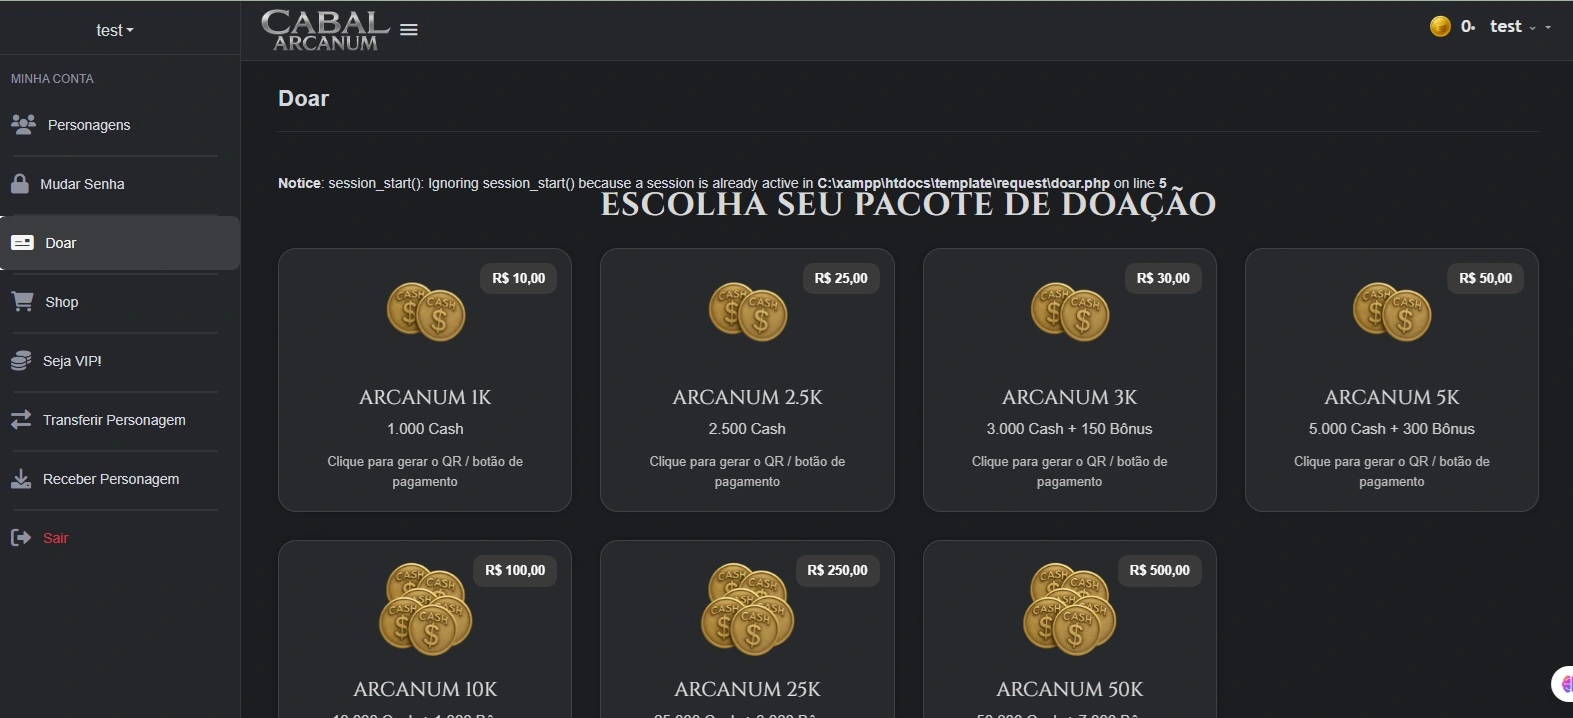Click the Shop cart icon
Image resolution: width=1573 pixels, height=718 pixels.
coord(22,301)
